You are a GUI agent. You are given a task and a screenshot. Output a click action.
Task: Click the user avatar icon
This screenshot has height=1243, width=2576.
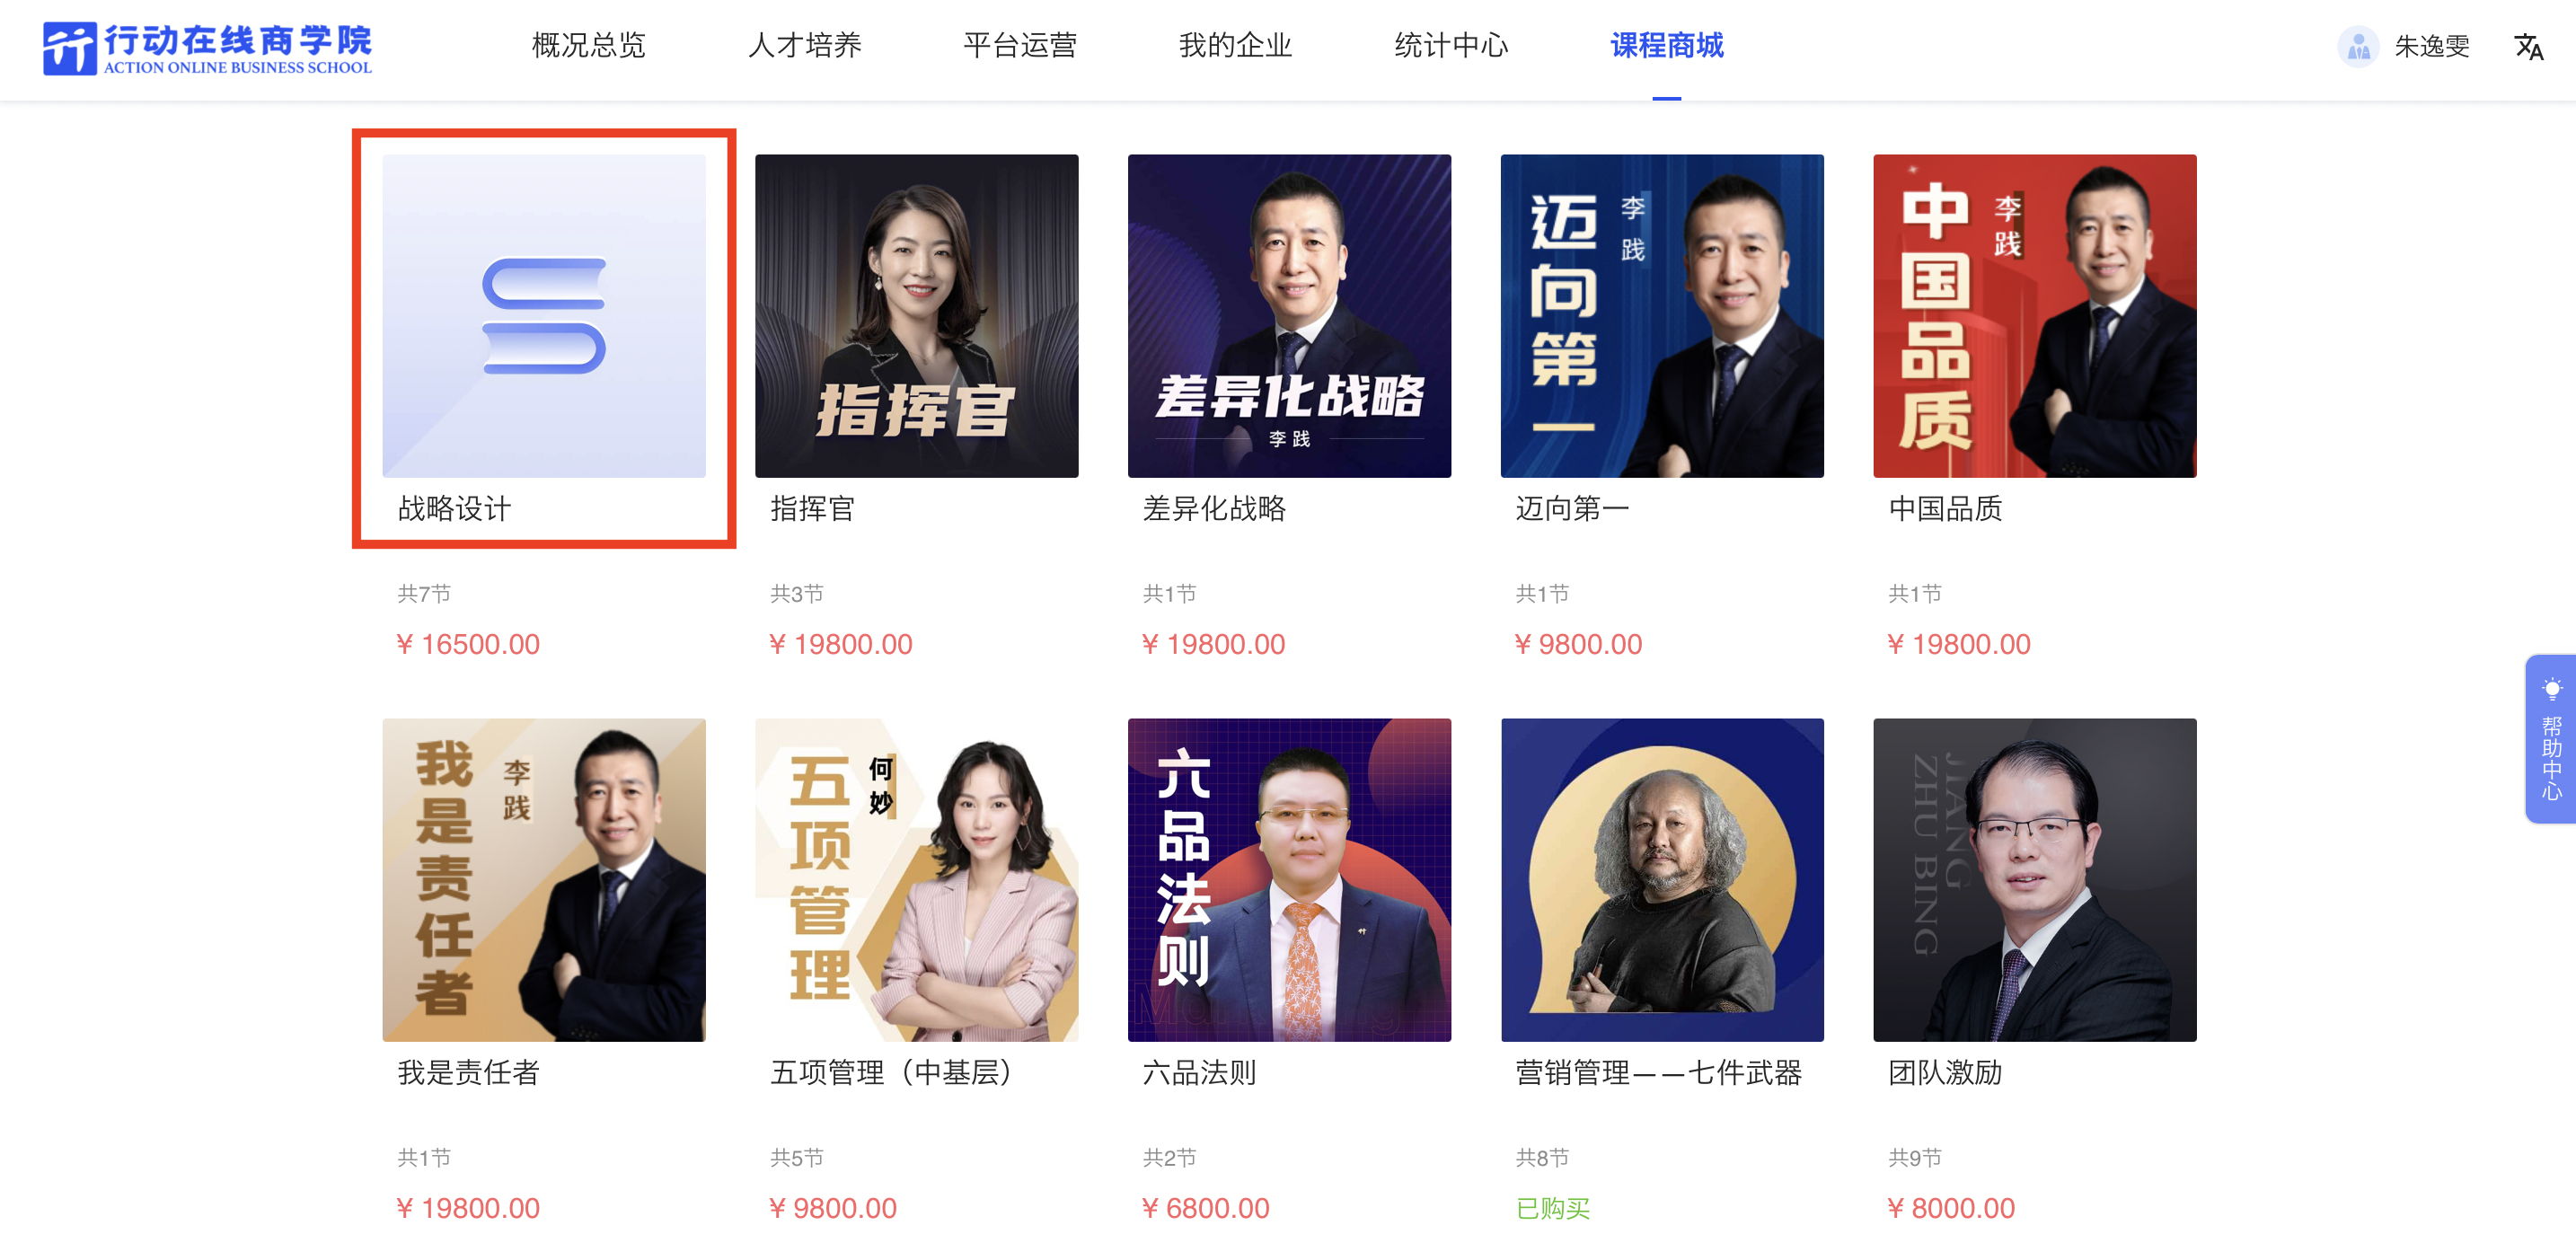pyautogui.click(x=2358, y=46)
